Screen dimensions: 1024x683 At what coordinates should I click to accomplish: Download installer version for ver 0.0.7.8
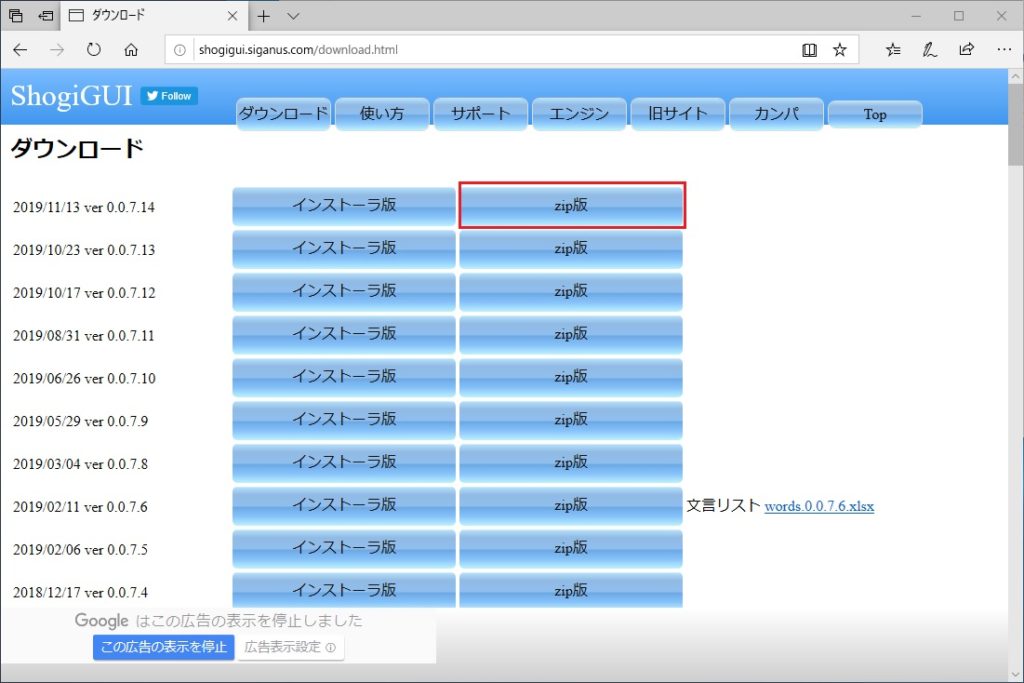tap(344, 462)
